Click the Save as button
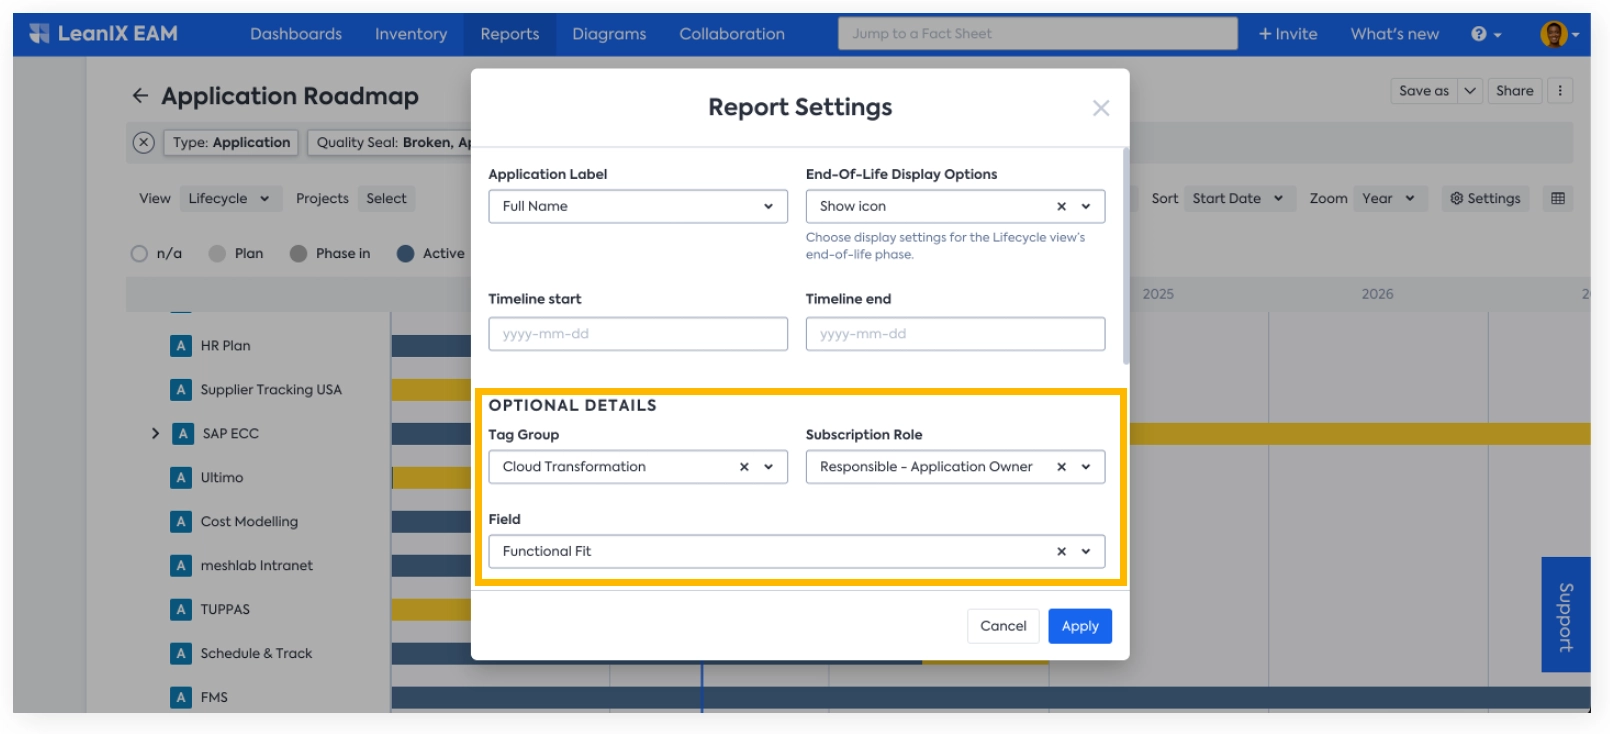The width and height of the screenshot is (1610, 734). pos(1424,91)
